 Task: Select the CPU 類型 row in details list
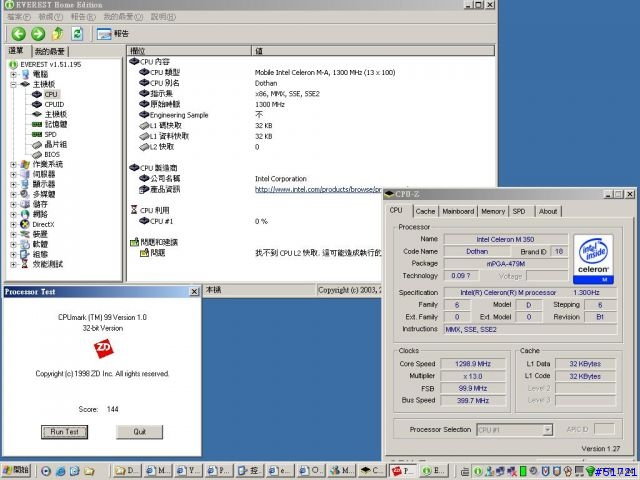tap(310, 73)
